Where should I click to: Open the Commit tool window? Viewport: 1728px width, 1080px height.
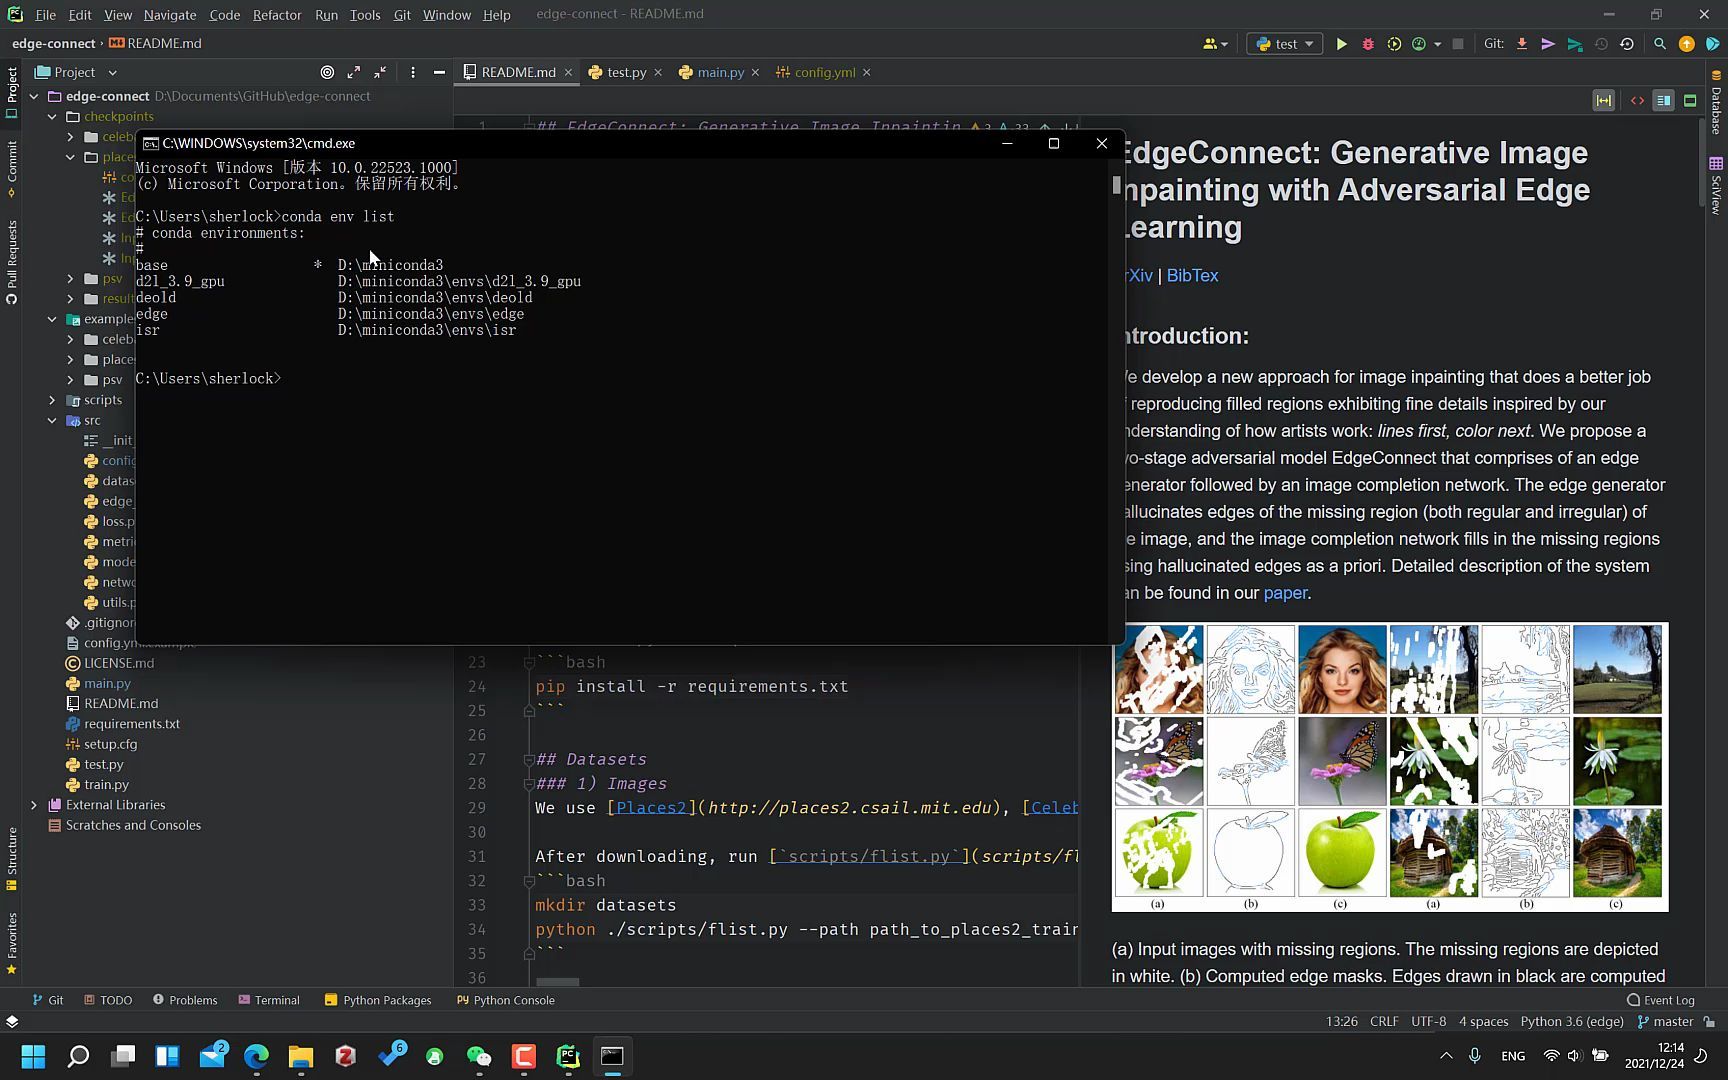(x=12, y=168)
